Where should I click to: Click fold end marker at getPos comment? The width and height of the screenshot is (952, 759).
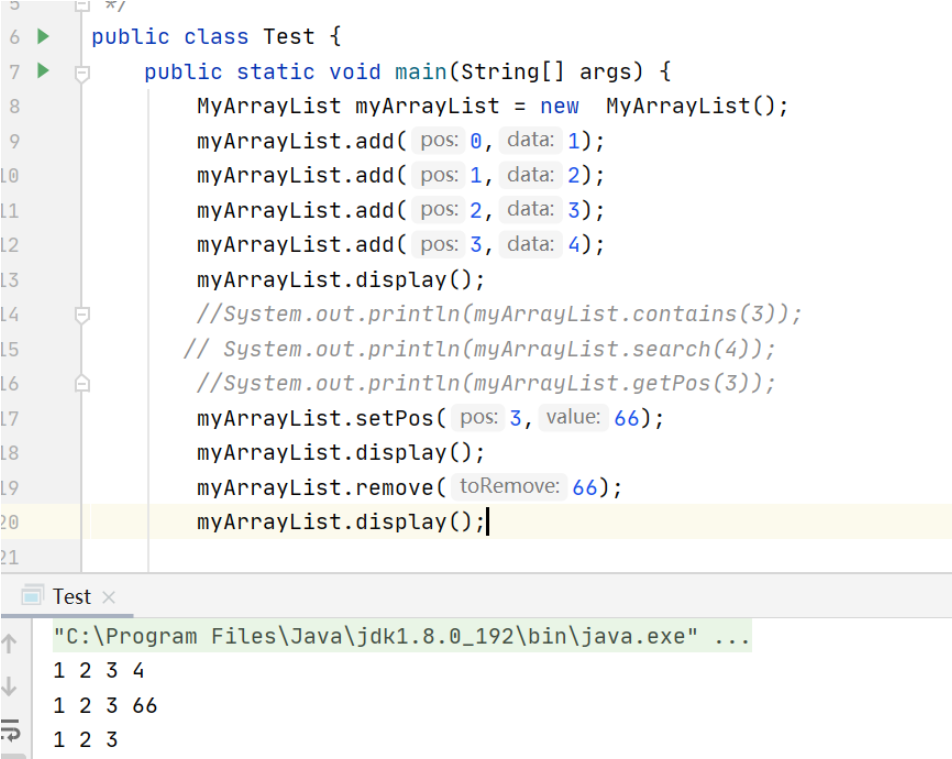pyautogui.click(x=82, y=383)
